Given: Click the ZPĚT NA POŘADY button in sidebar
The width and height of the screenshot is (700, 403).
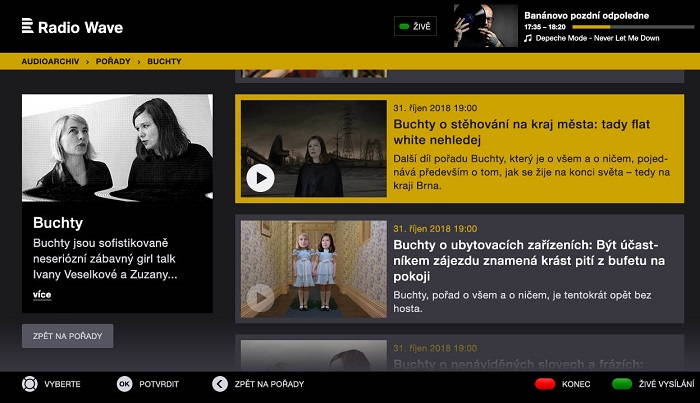Looking at the screenshot, I should 68,336.
